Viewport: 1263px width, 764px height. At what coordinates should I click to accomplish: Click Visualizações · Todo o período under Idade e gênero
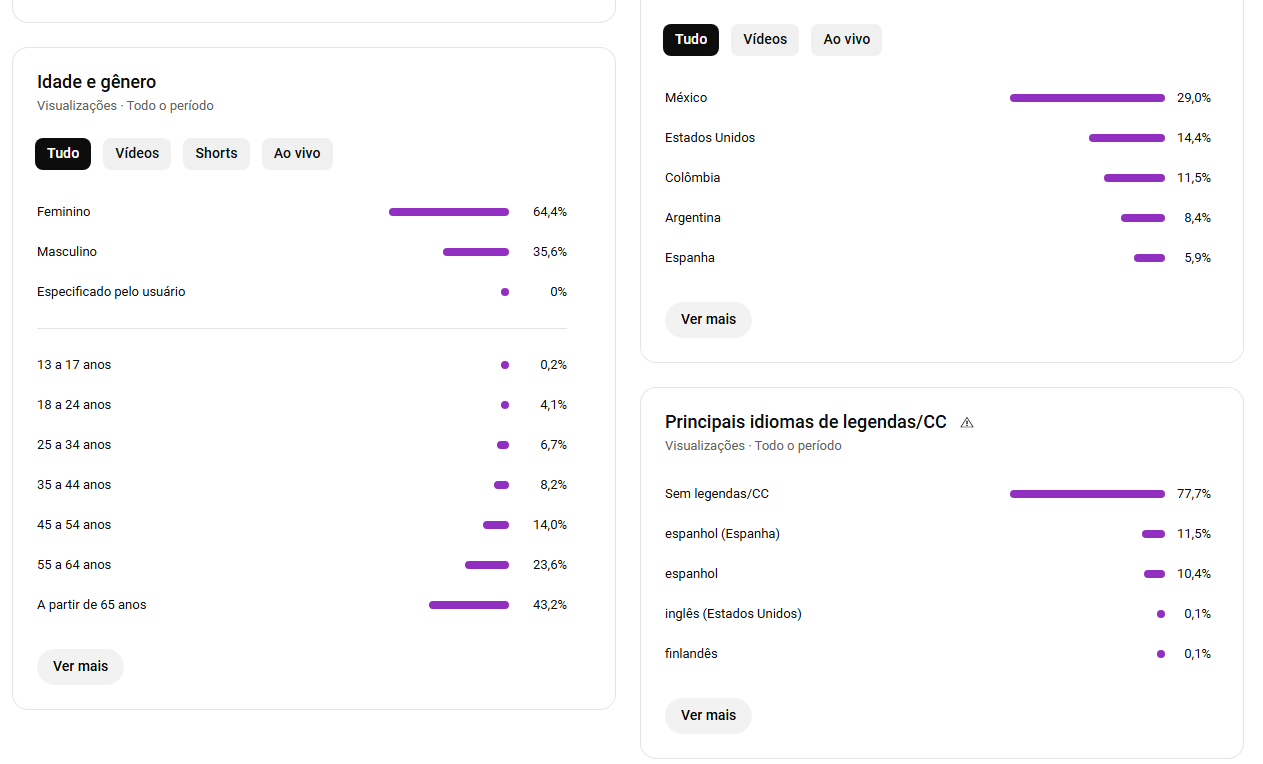coord(125,106)
